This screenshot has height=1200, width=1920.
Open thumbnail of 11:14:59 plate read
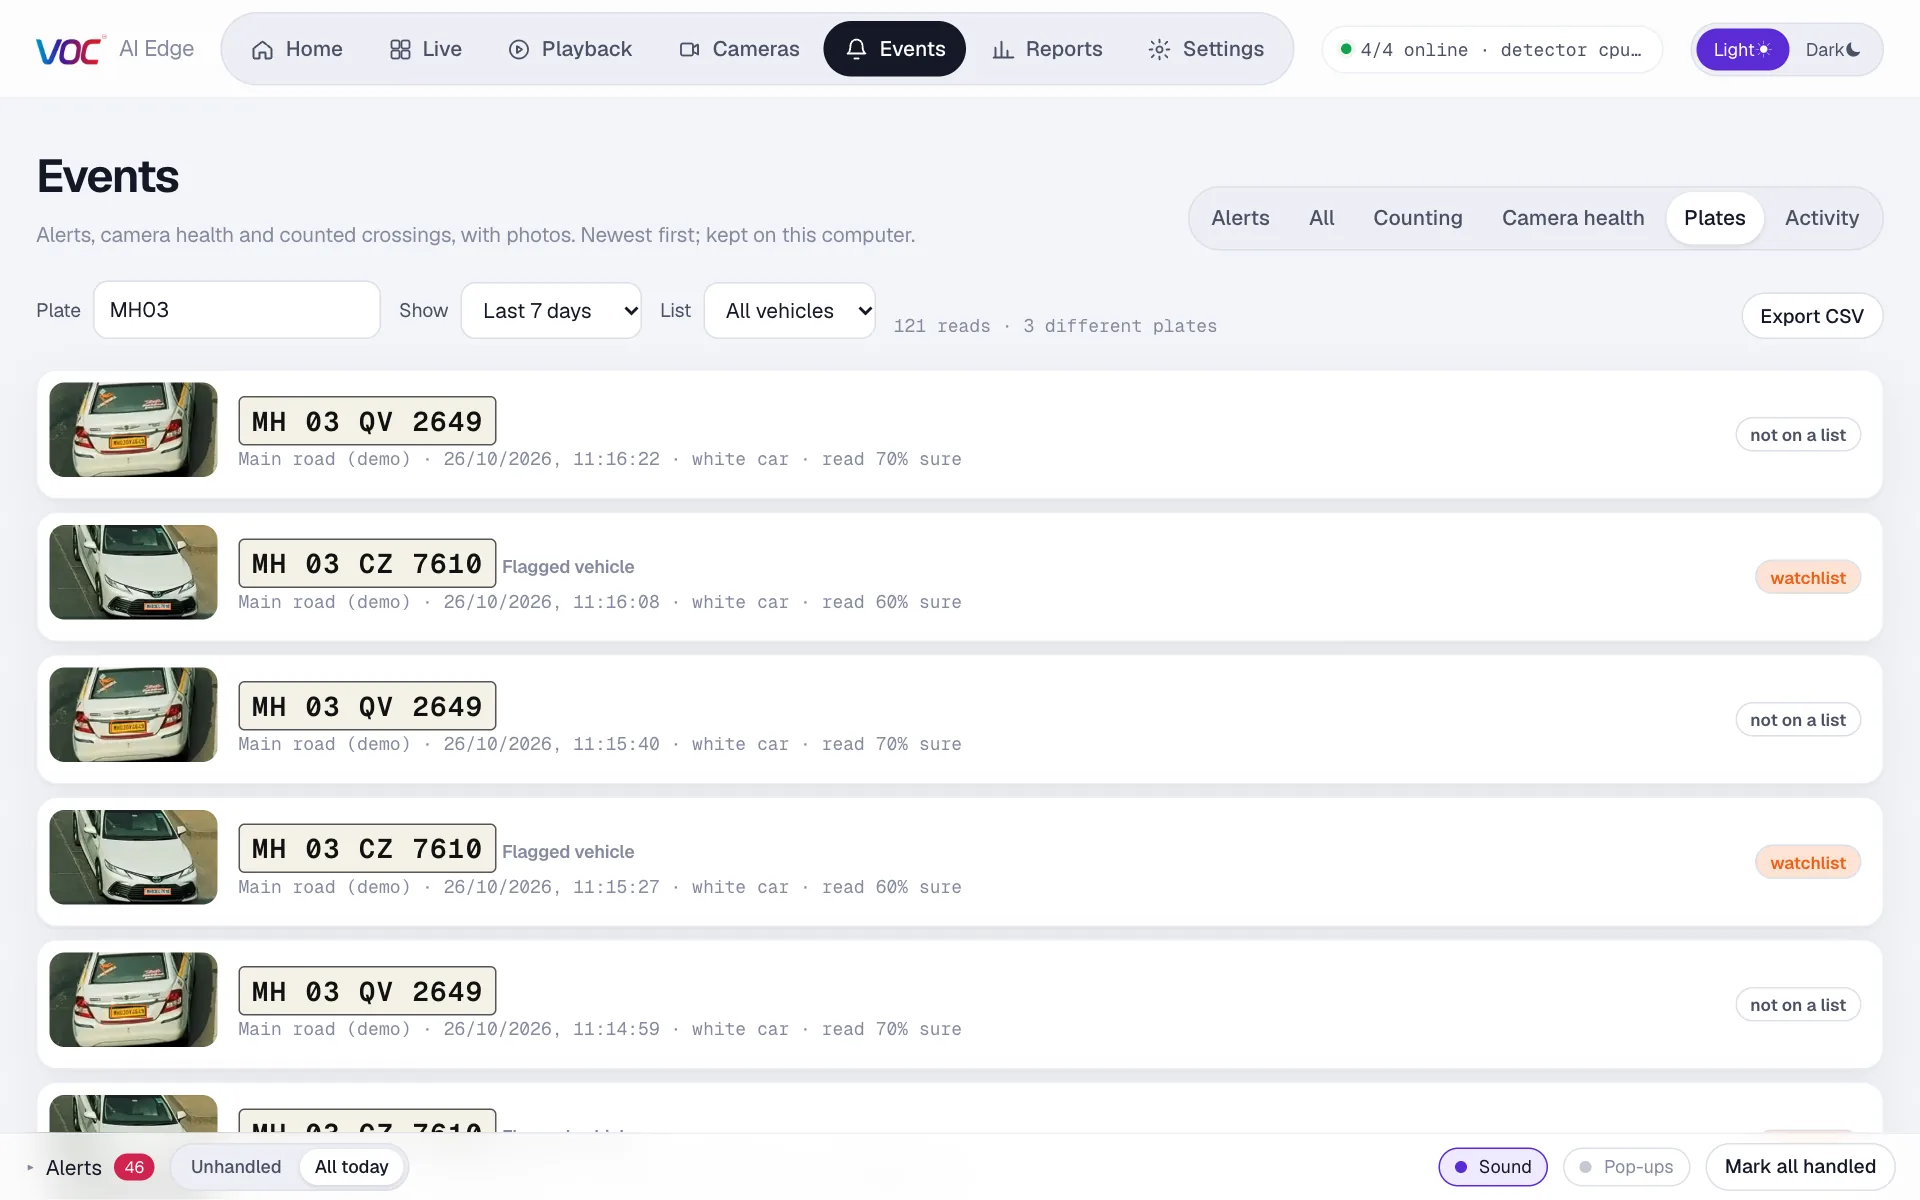pos(133,1000)
